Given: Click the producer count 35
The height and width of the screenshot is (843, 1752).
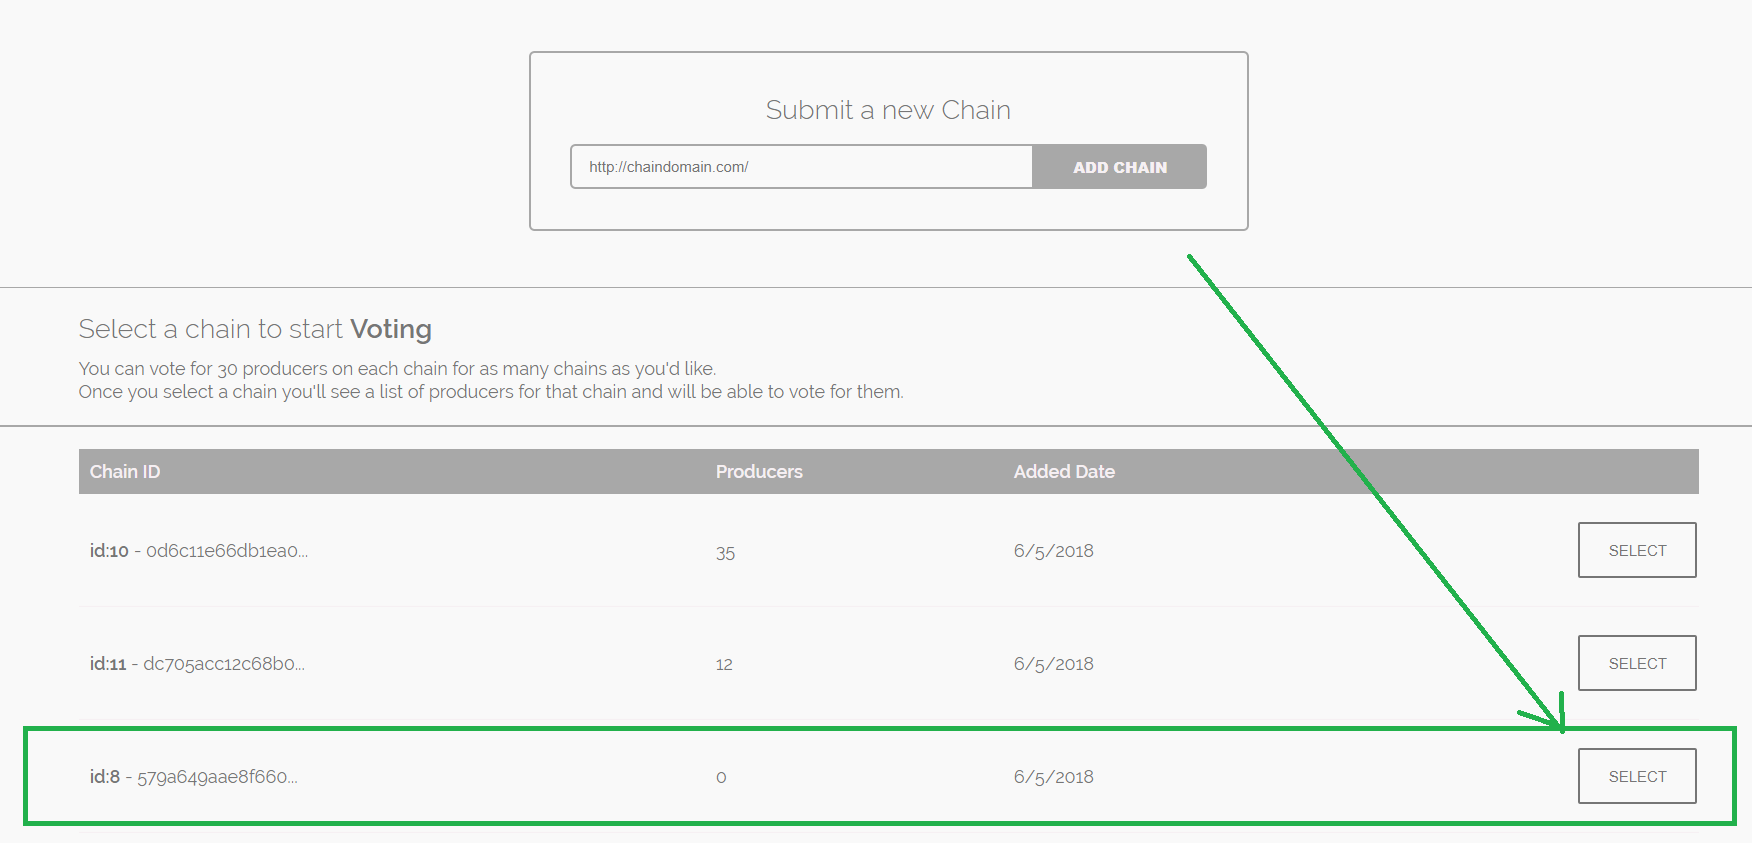Looking at the screenshot, I should 725,552.
